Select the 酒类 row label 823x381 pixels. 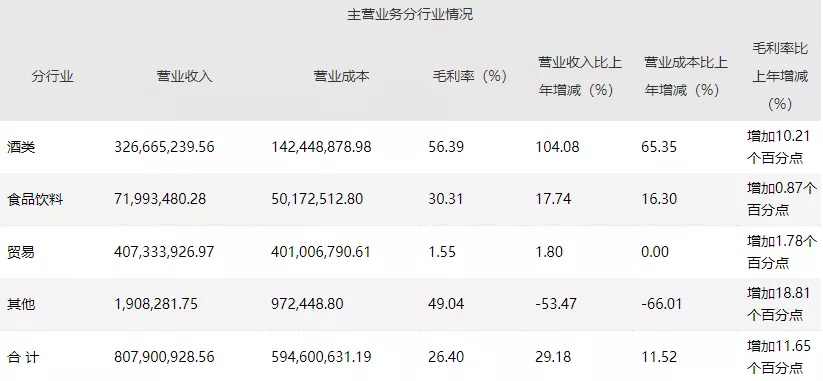[x=22, y=147]
